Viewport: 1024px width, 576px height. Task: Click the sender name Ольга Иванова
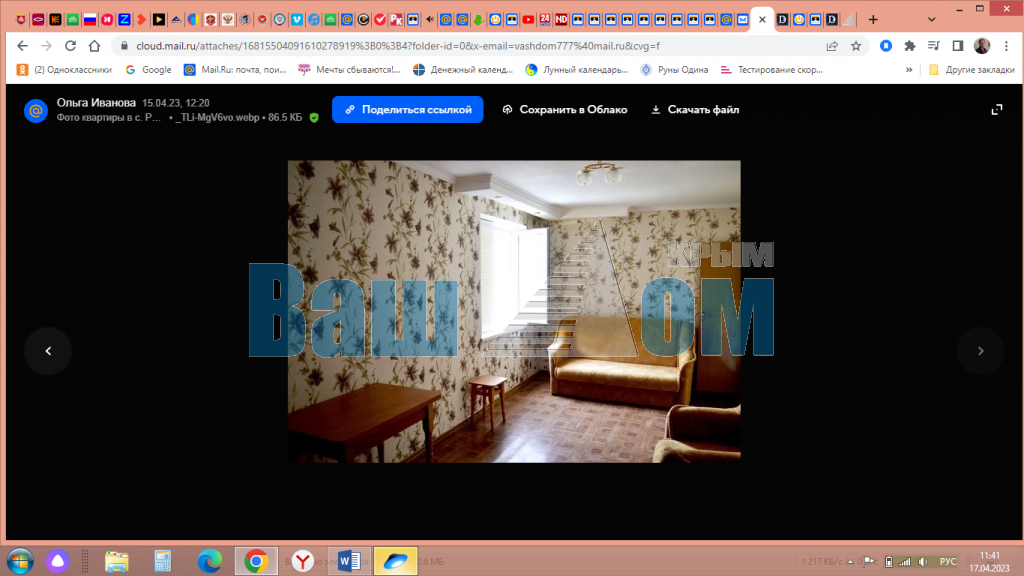(96, 103)
